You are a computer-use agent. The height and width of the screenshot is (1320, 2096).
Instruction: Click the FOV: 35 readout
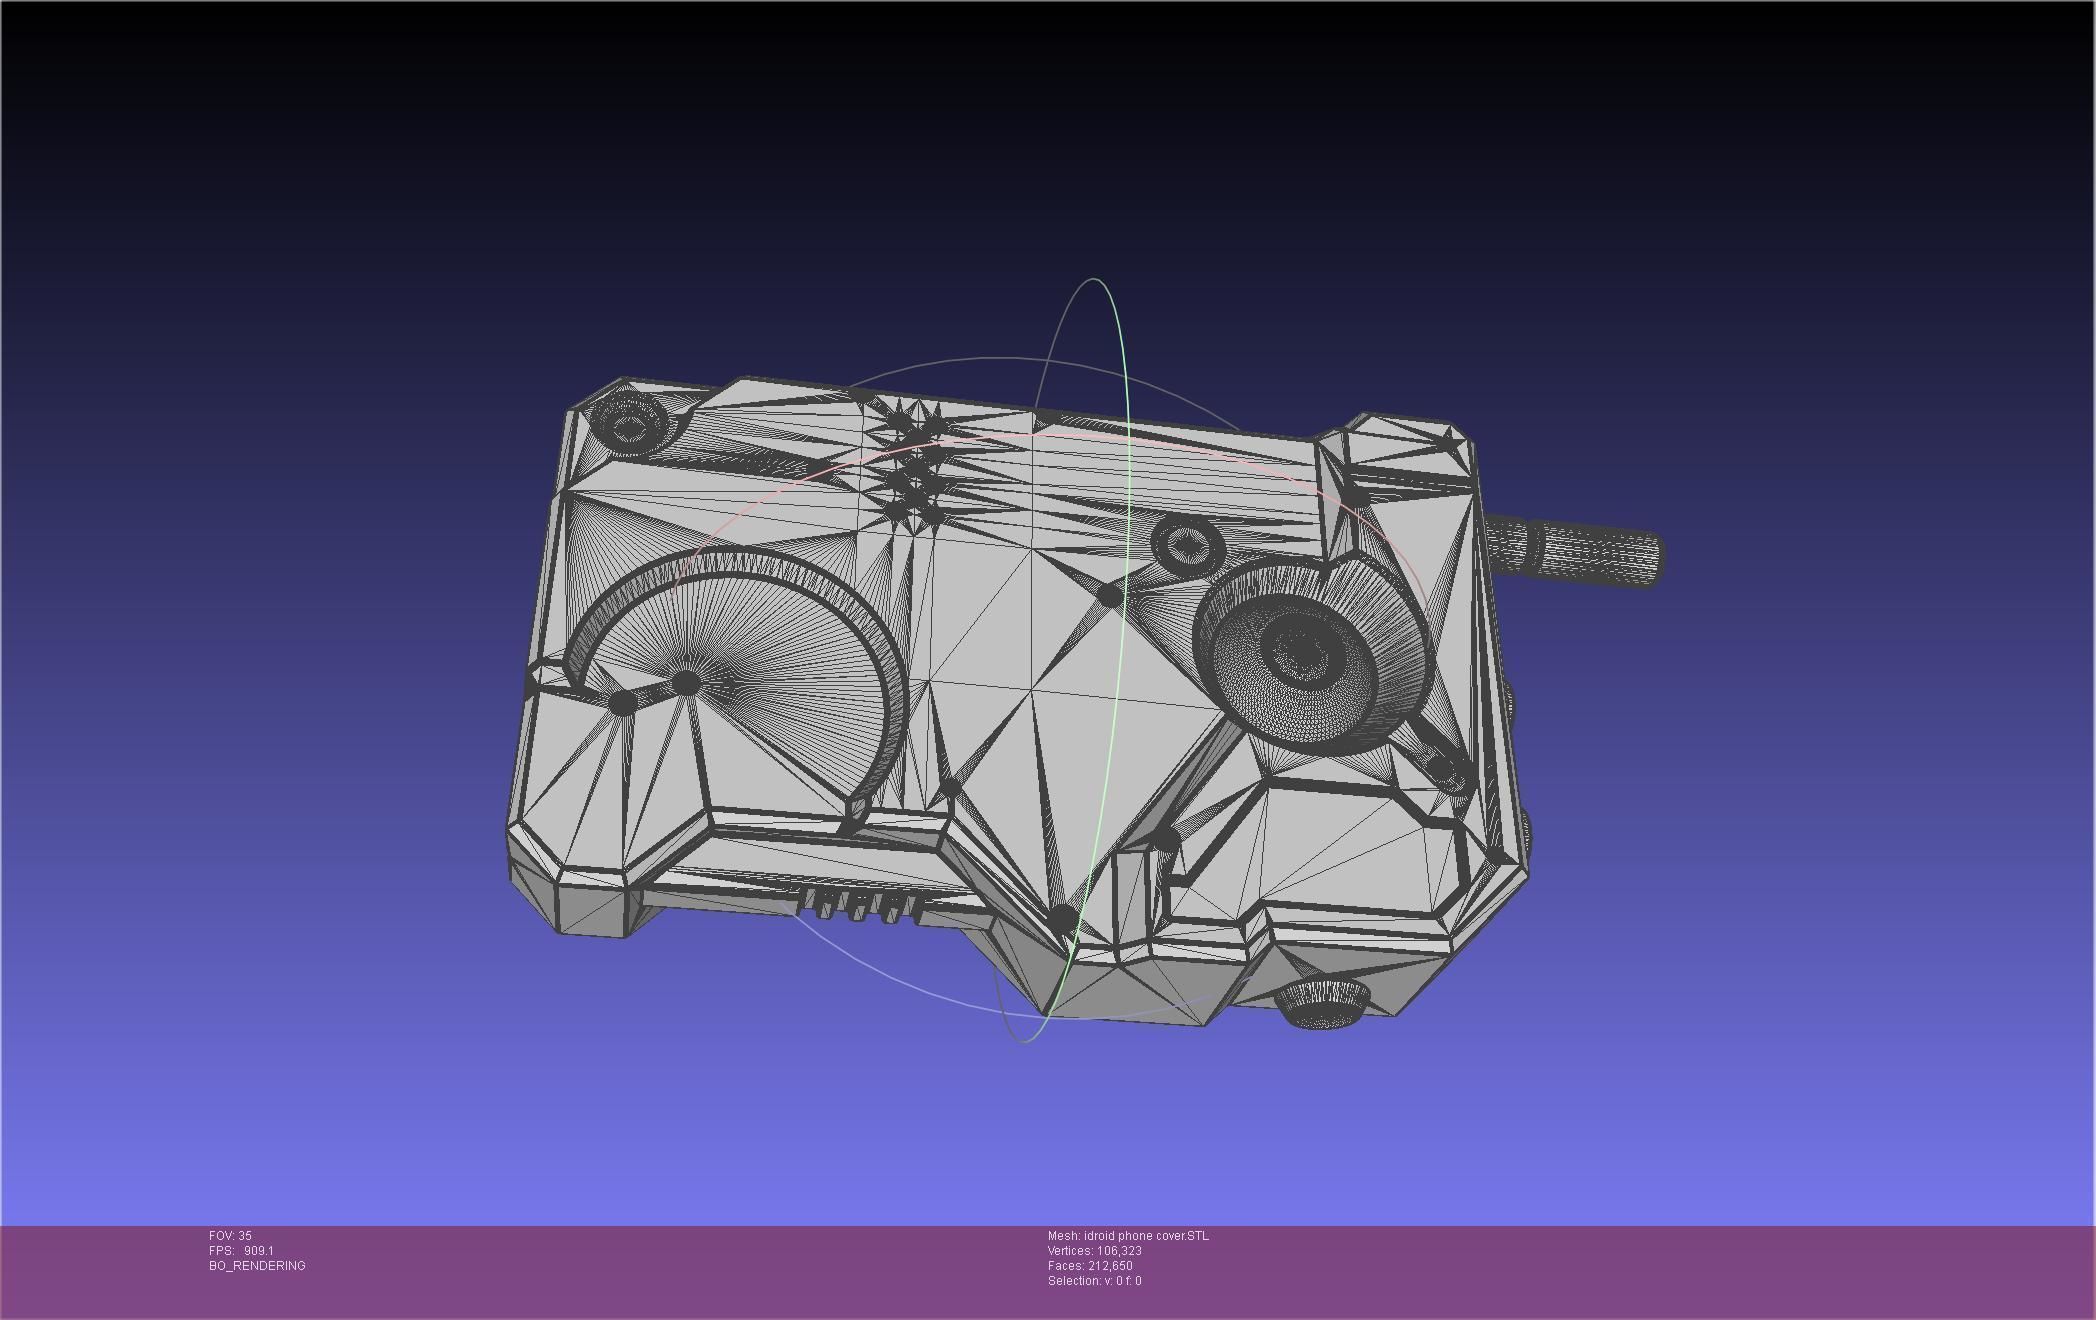coord(230,1236)
